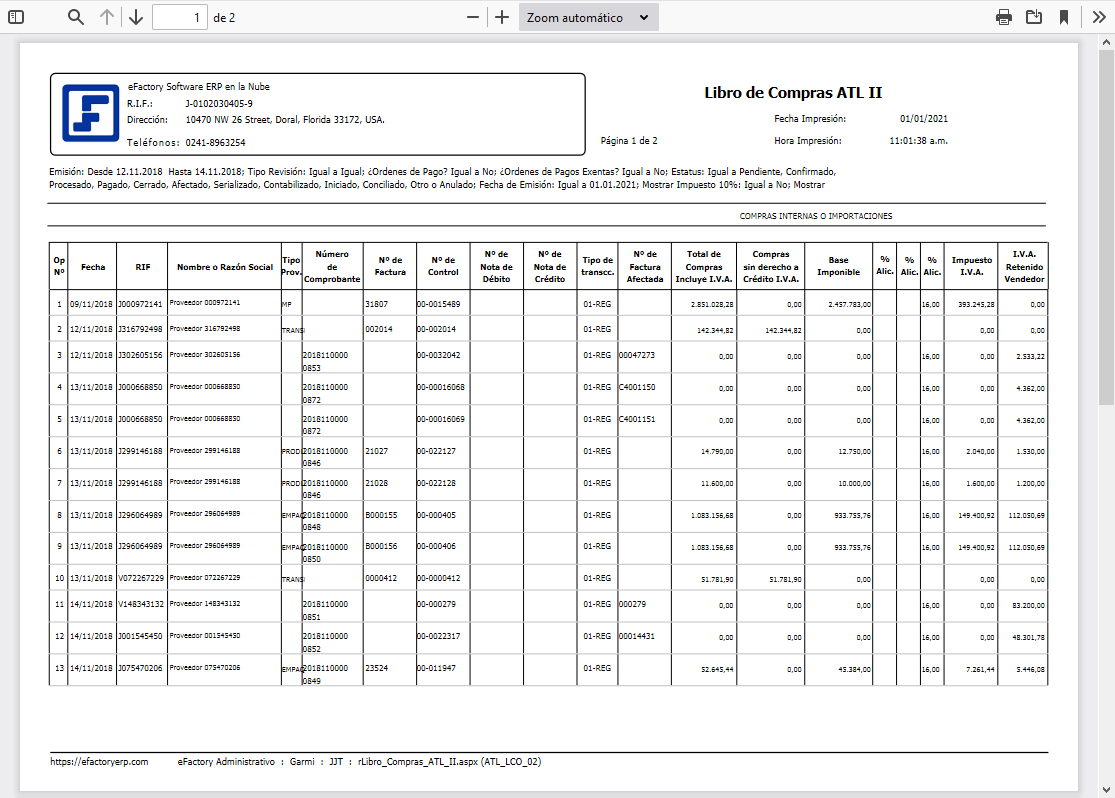
Task: Open the find in document search
Action: click(x=76, y=17)
